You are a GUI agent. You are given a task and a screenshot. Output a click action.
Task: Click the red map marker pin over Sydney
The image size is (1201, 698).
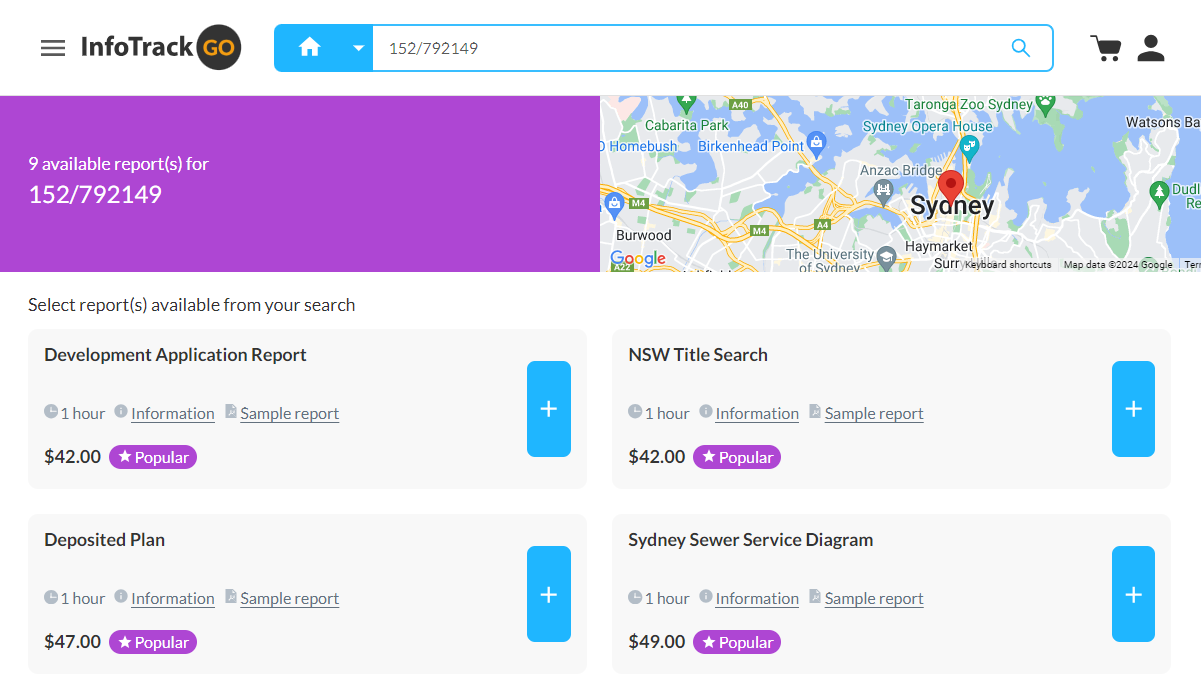pyautogui.click(x=950, y=188)
